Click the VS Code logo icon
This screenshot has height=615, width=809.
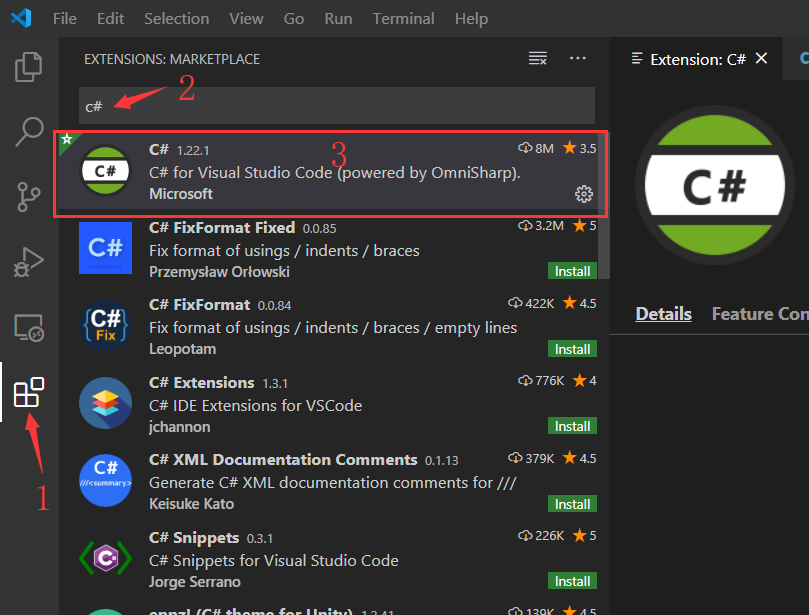[22, 18]
